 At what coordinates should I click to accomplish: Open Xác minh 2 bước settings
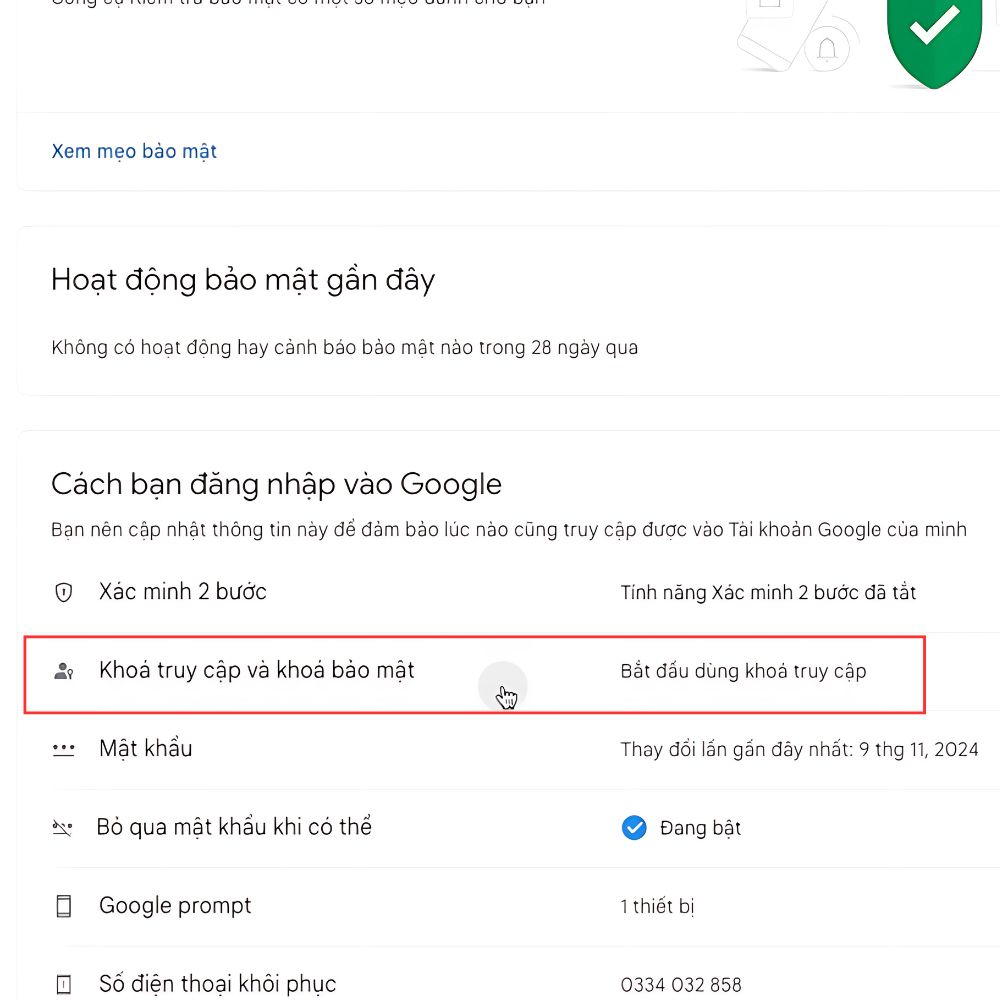click(511, 592)
